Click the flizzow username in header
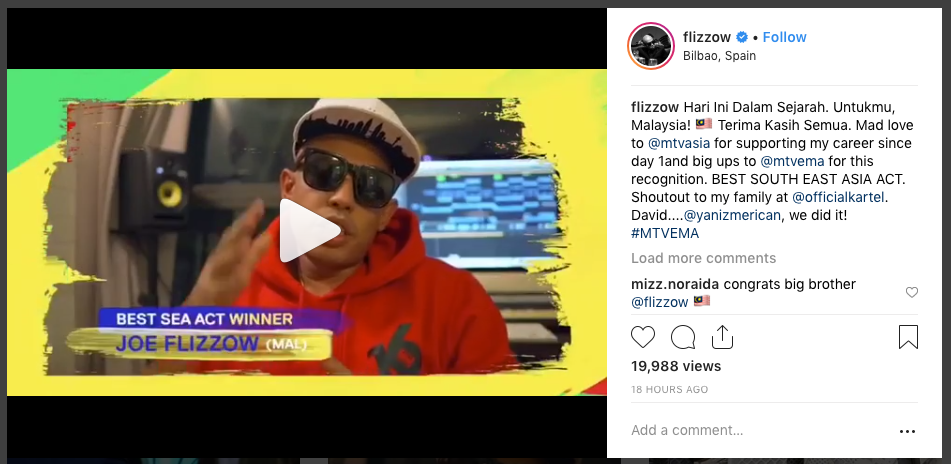951x464 pixels. [x=707, y=37]
